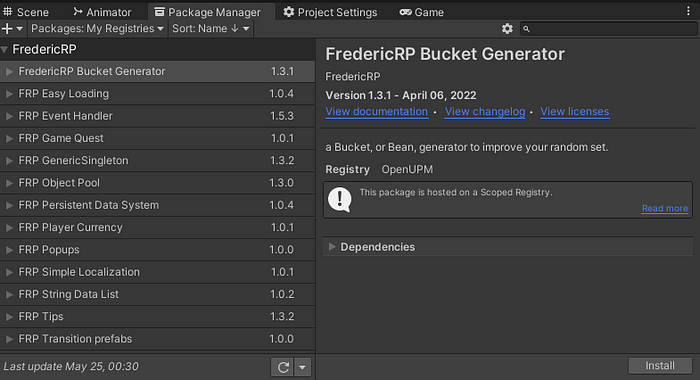This screenshot has width=700, height=380.
Task: Open Package Manager advanced settings gear
Action: 507,29
